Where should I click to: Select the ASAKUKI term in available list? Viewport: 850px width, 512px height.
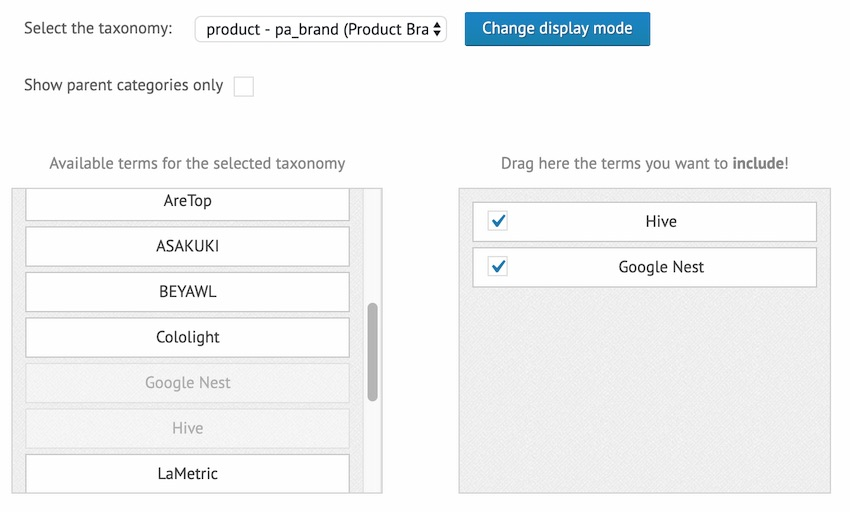pyautogui.click(x=187, y=246)
